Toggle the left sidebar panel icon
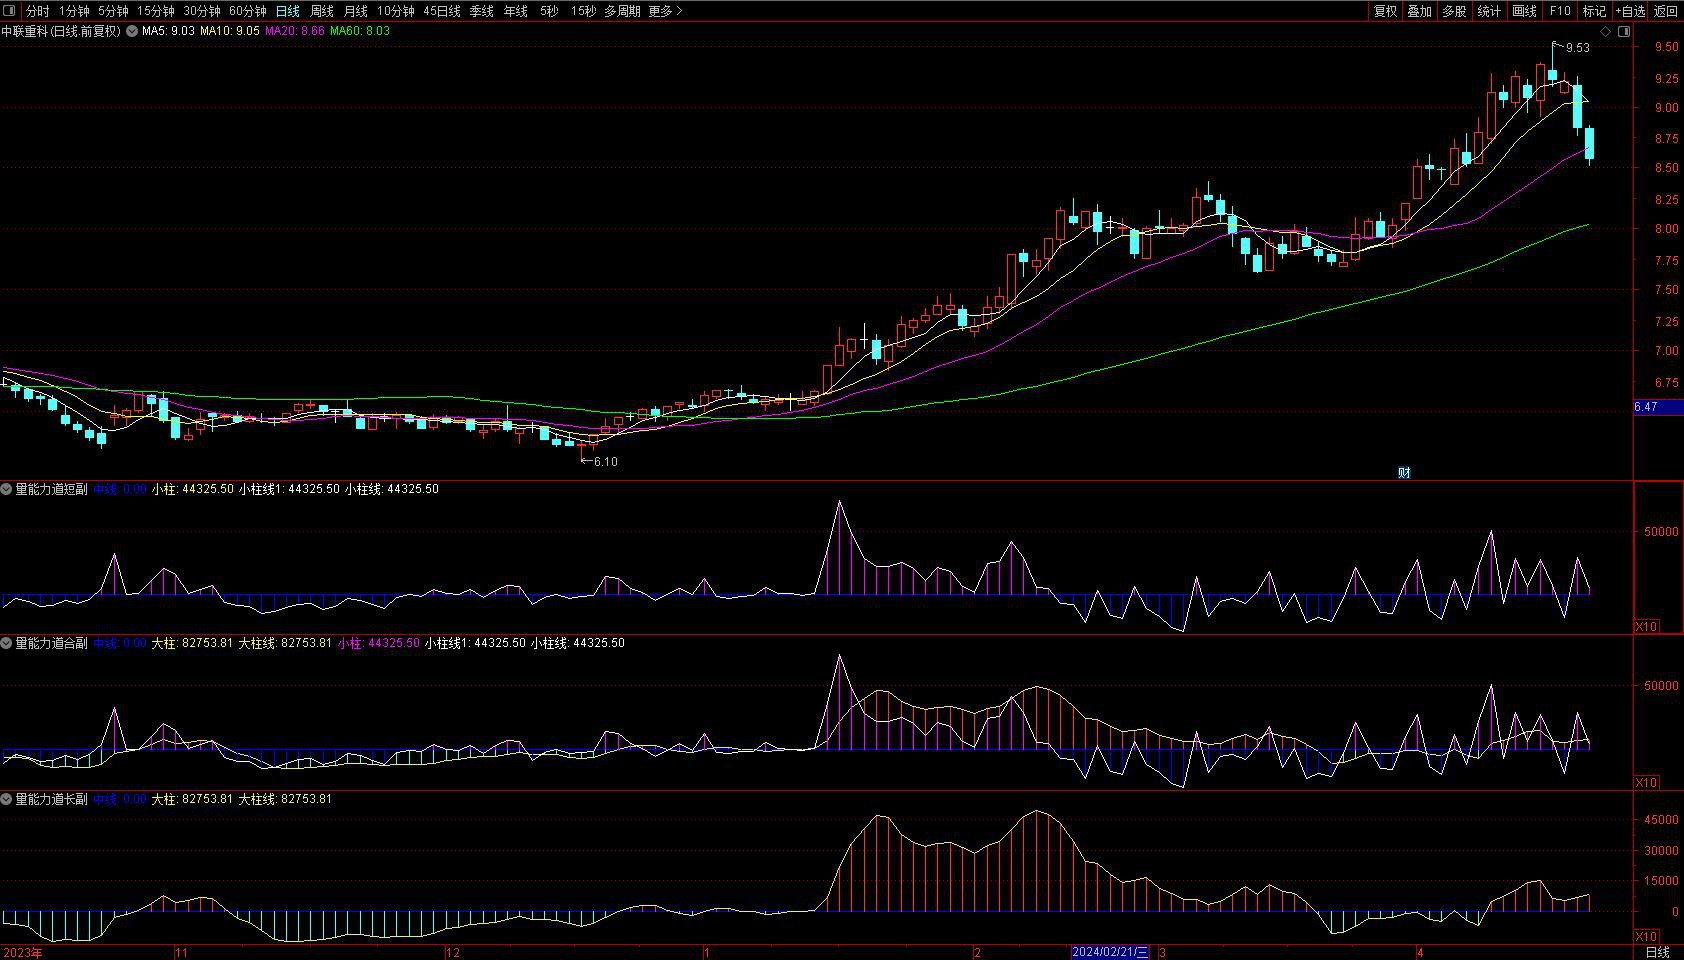The height and width of the screenshot is (960, 1684). pos(9,11)
